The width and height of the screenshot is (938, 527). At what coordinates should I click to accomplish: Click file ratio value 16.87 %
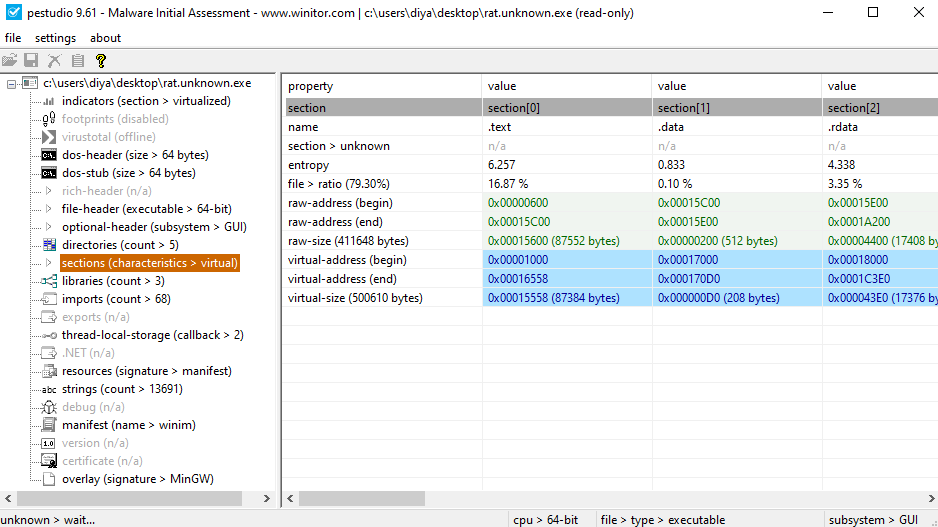pyautogui.click(x=567, y=184)
